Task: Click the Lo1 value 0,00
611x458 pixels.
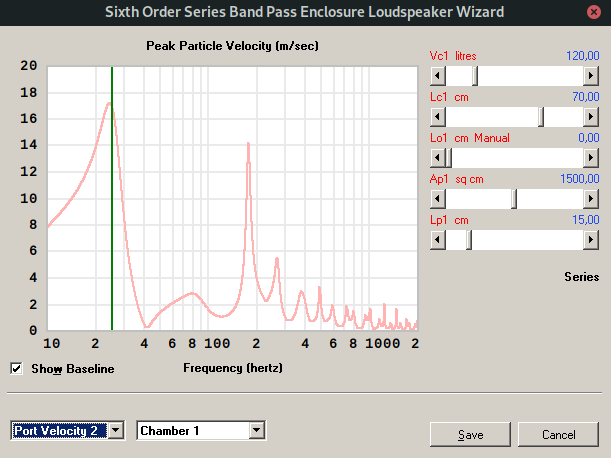Action: 589,138
